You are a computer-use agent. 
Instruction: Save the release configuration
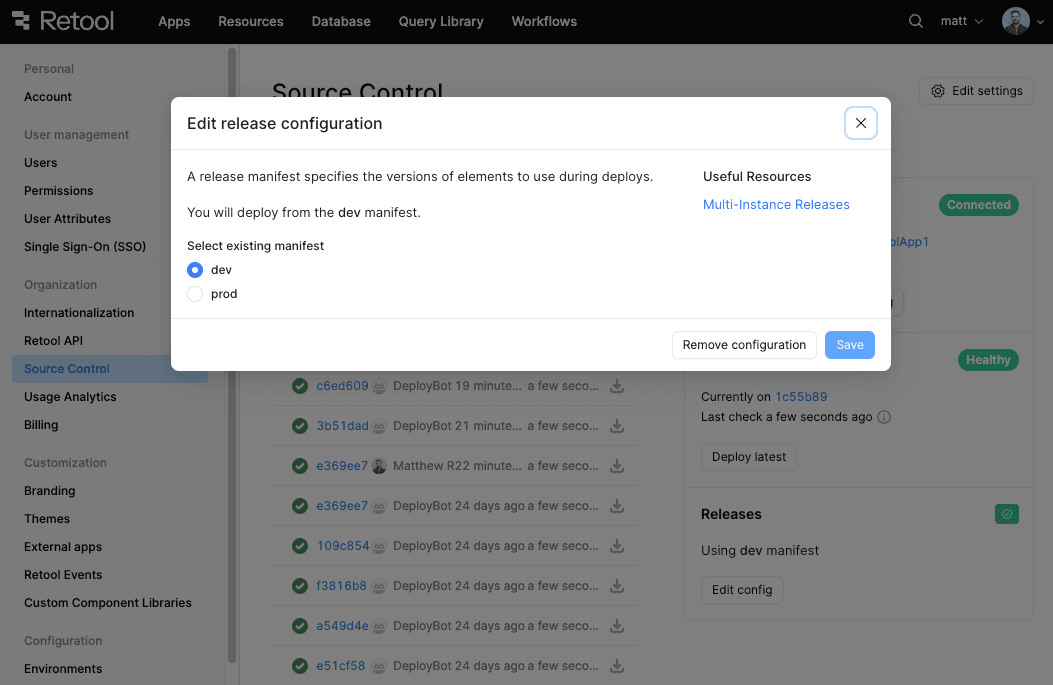pyautogui.click(x=849, y=345)
